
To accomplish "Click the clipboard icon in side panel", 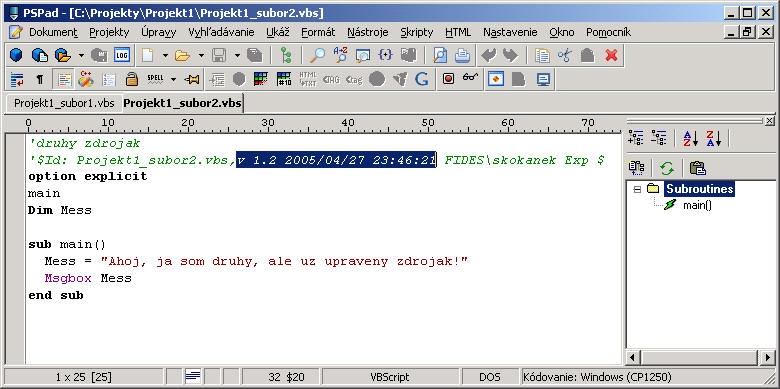I will [x=697, y=168].
